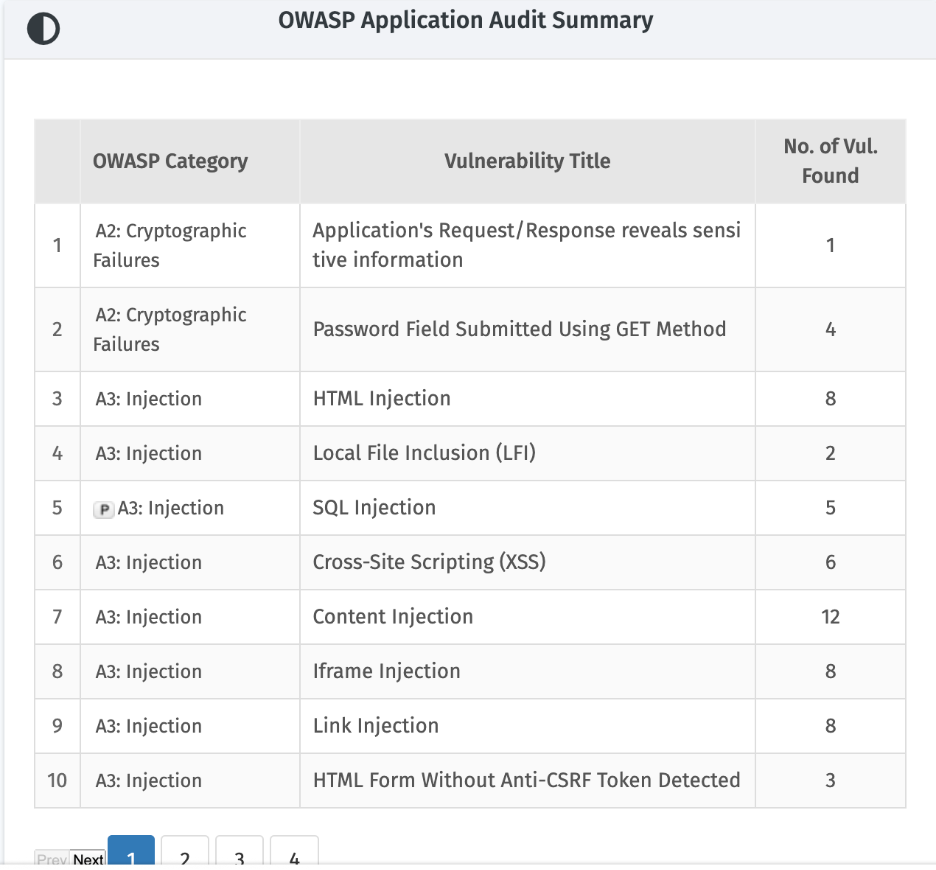
Task: Select the Link Injection row
Action: 470,726
